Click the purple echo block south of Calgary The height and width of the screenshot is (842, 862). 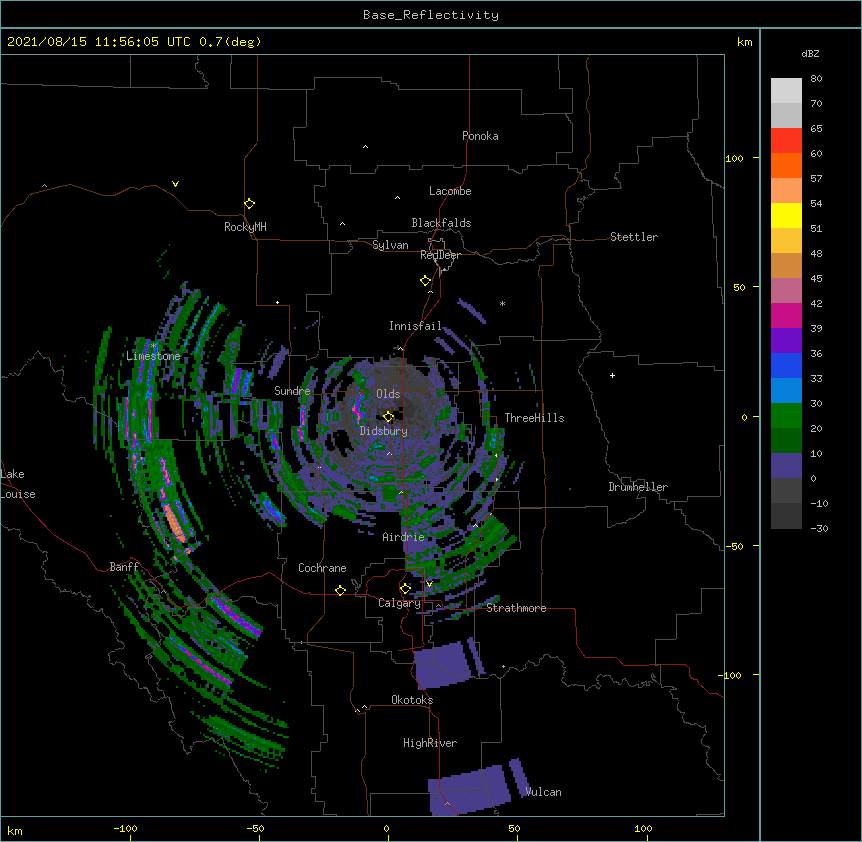pyautogui.click(x=443, y=664)
